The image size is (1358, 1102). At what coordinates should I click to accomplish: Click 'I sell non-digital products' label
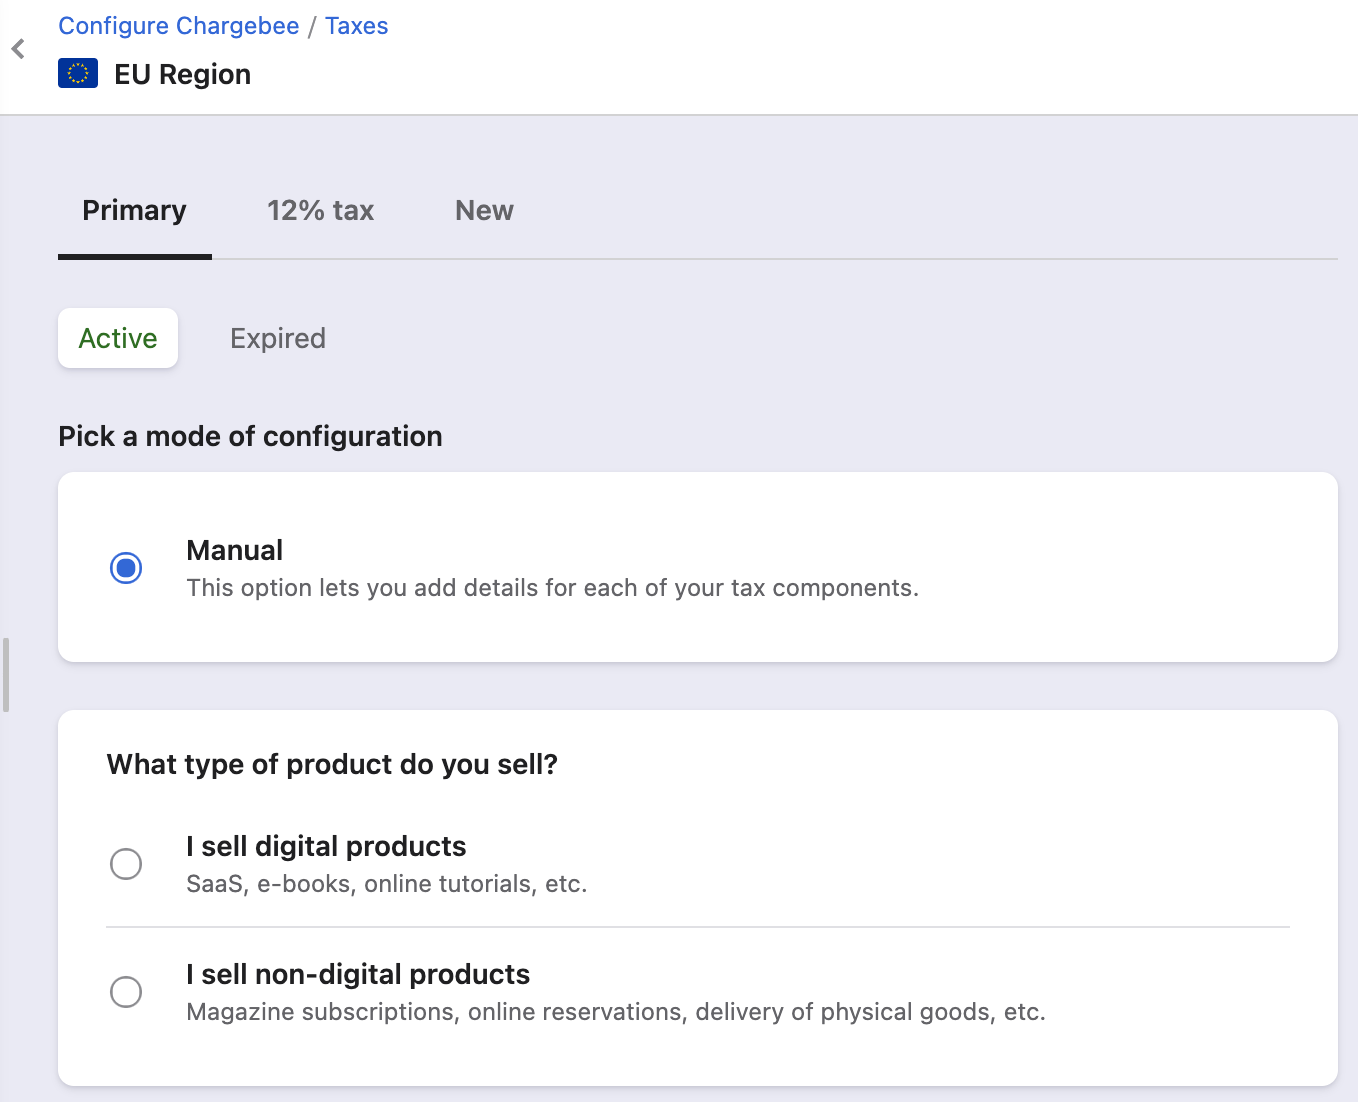358,974
